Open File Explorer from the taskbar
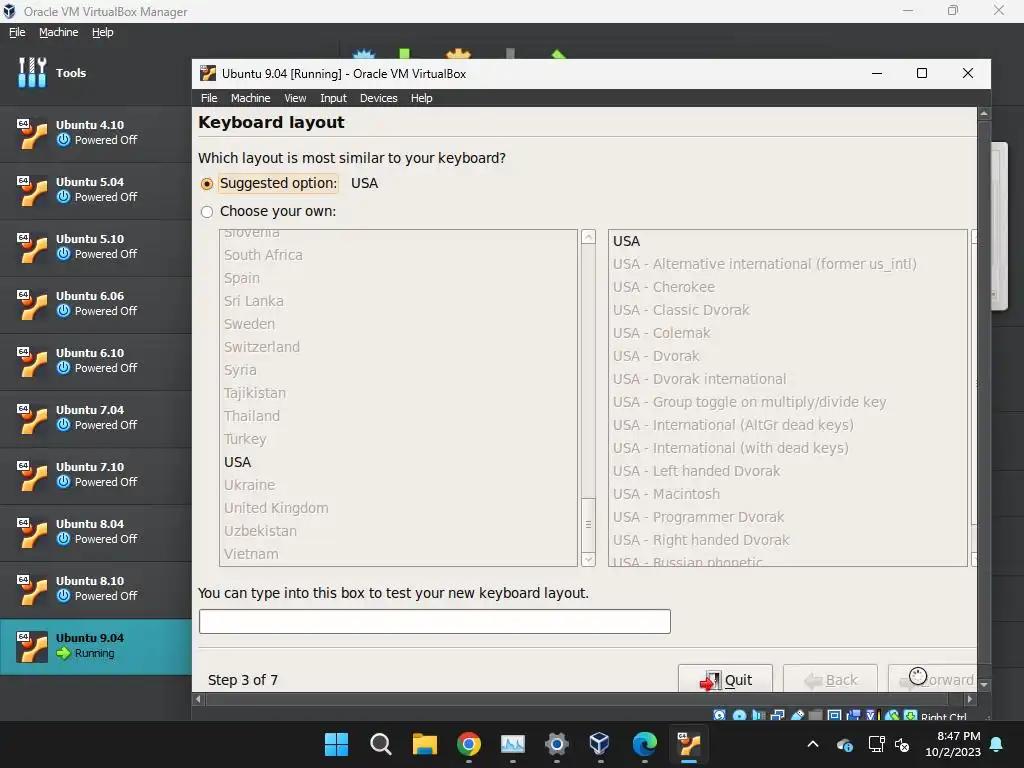The image size is (1024, 768). (424, 744)
